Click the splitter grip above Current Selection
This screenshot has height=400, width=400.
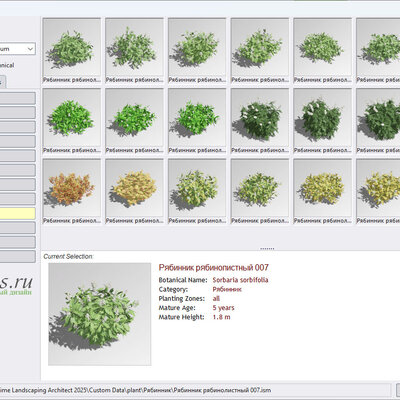tap(267, 248)
